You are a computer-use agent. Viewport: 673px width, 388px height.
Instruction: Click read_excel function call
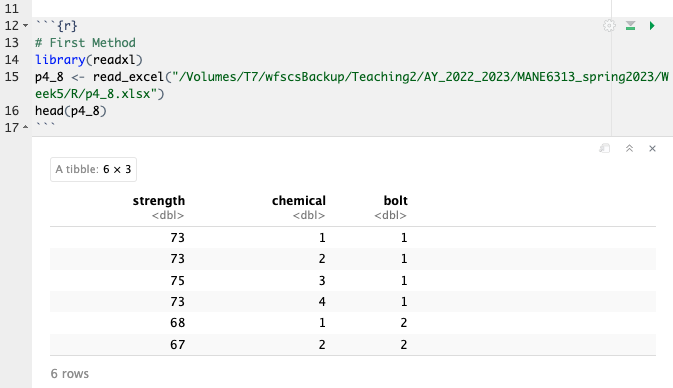128,77
